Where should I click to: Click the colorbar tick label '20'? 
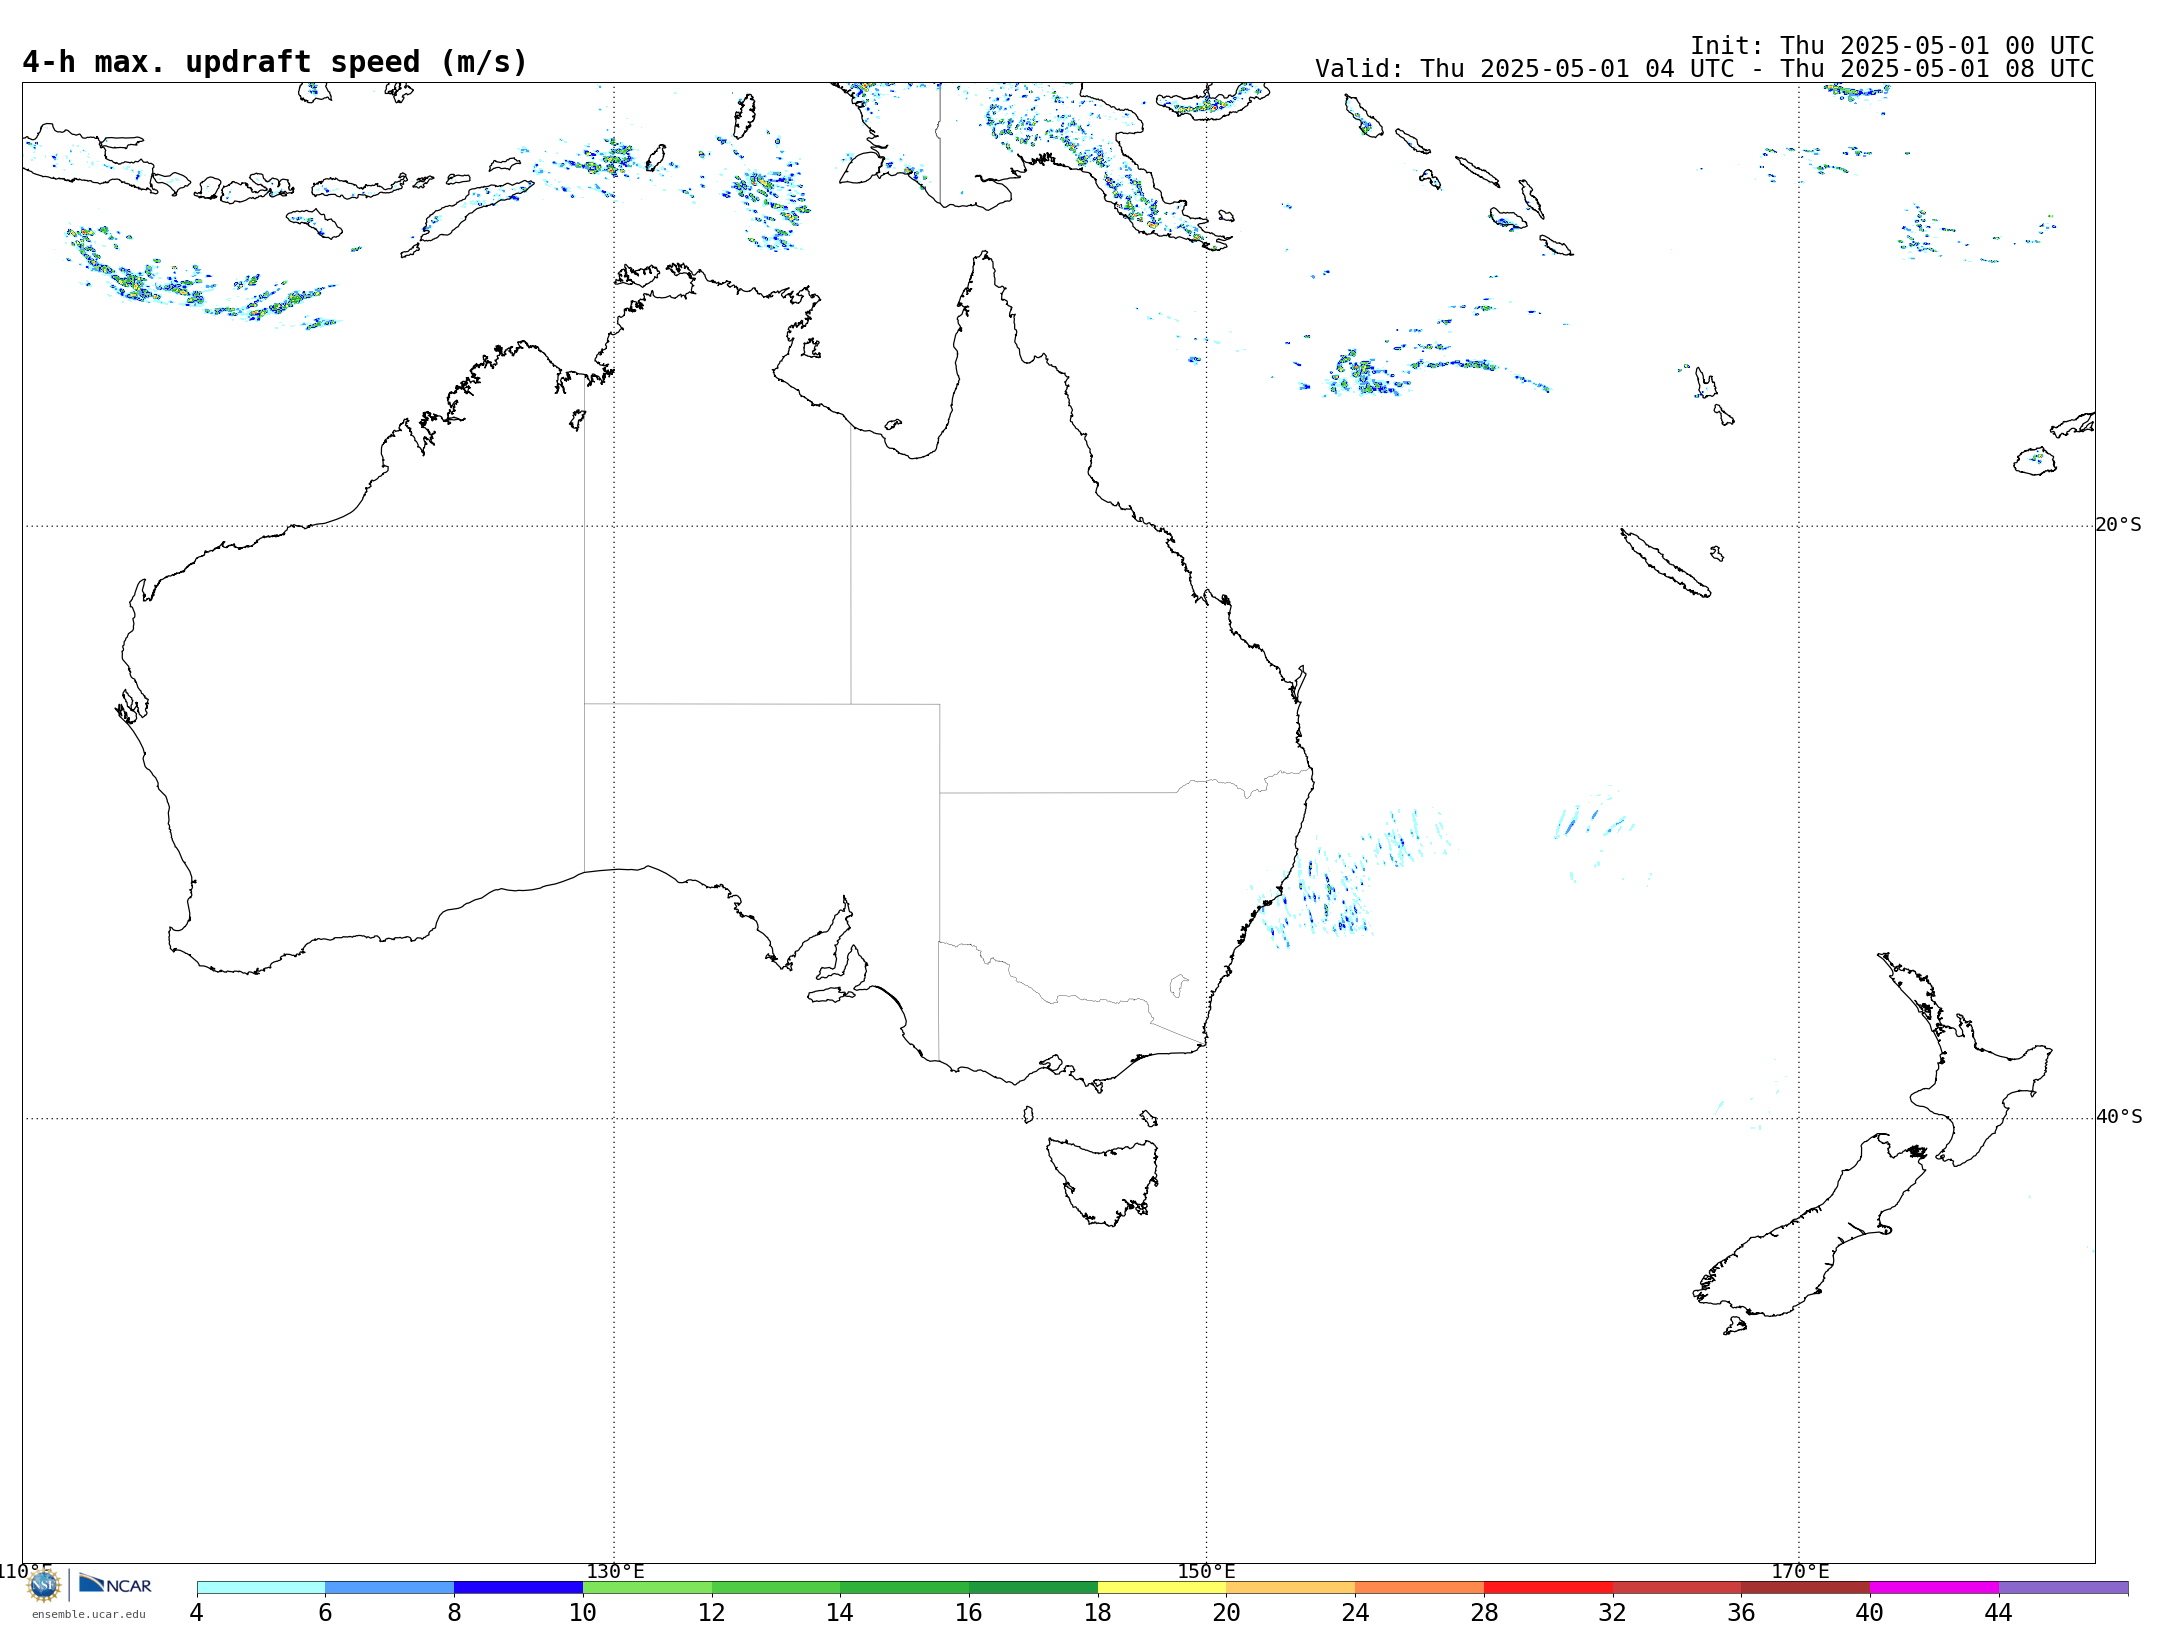pos(1226,1612)
